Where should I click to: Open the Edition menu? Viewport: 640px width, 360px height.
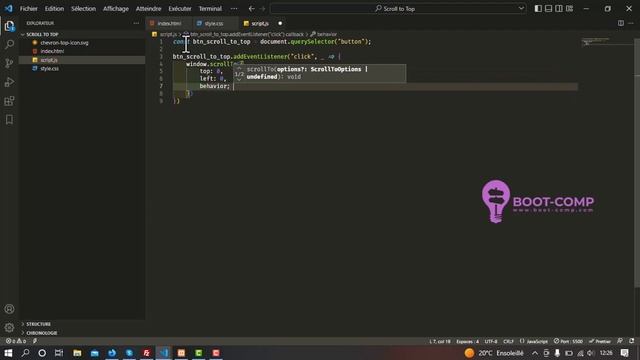pos(54,9)
